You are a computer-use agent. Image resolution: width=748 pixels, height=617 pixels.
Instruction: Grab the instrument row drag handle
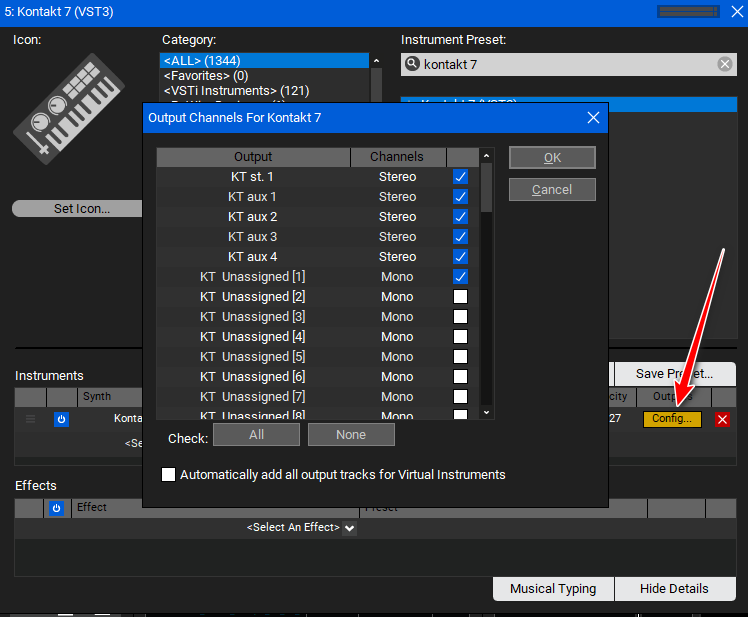coord(31,419)
